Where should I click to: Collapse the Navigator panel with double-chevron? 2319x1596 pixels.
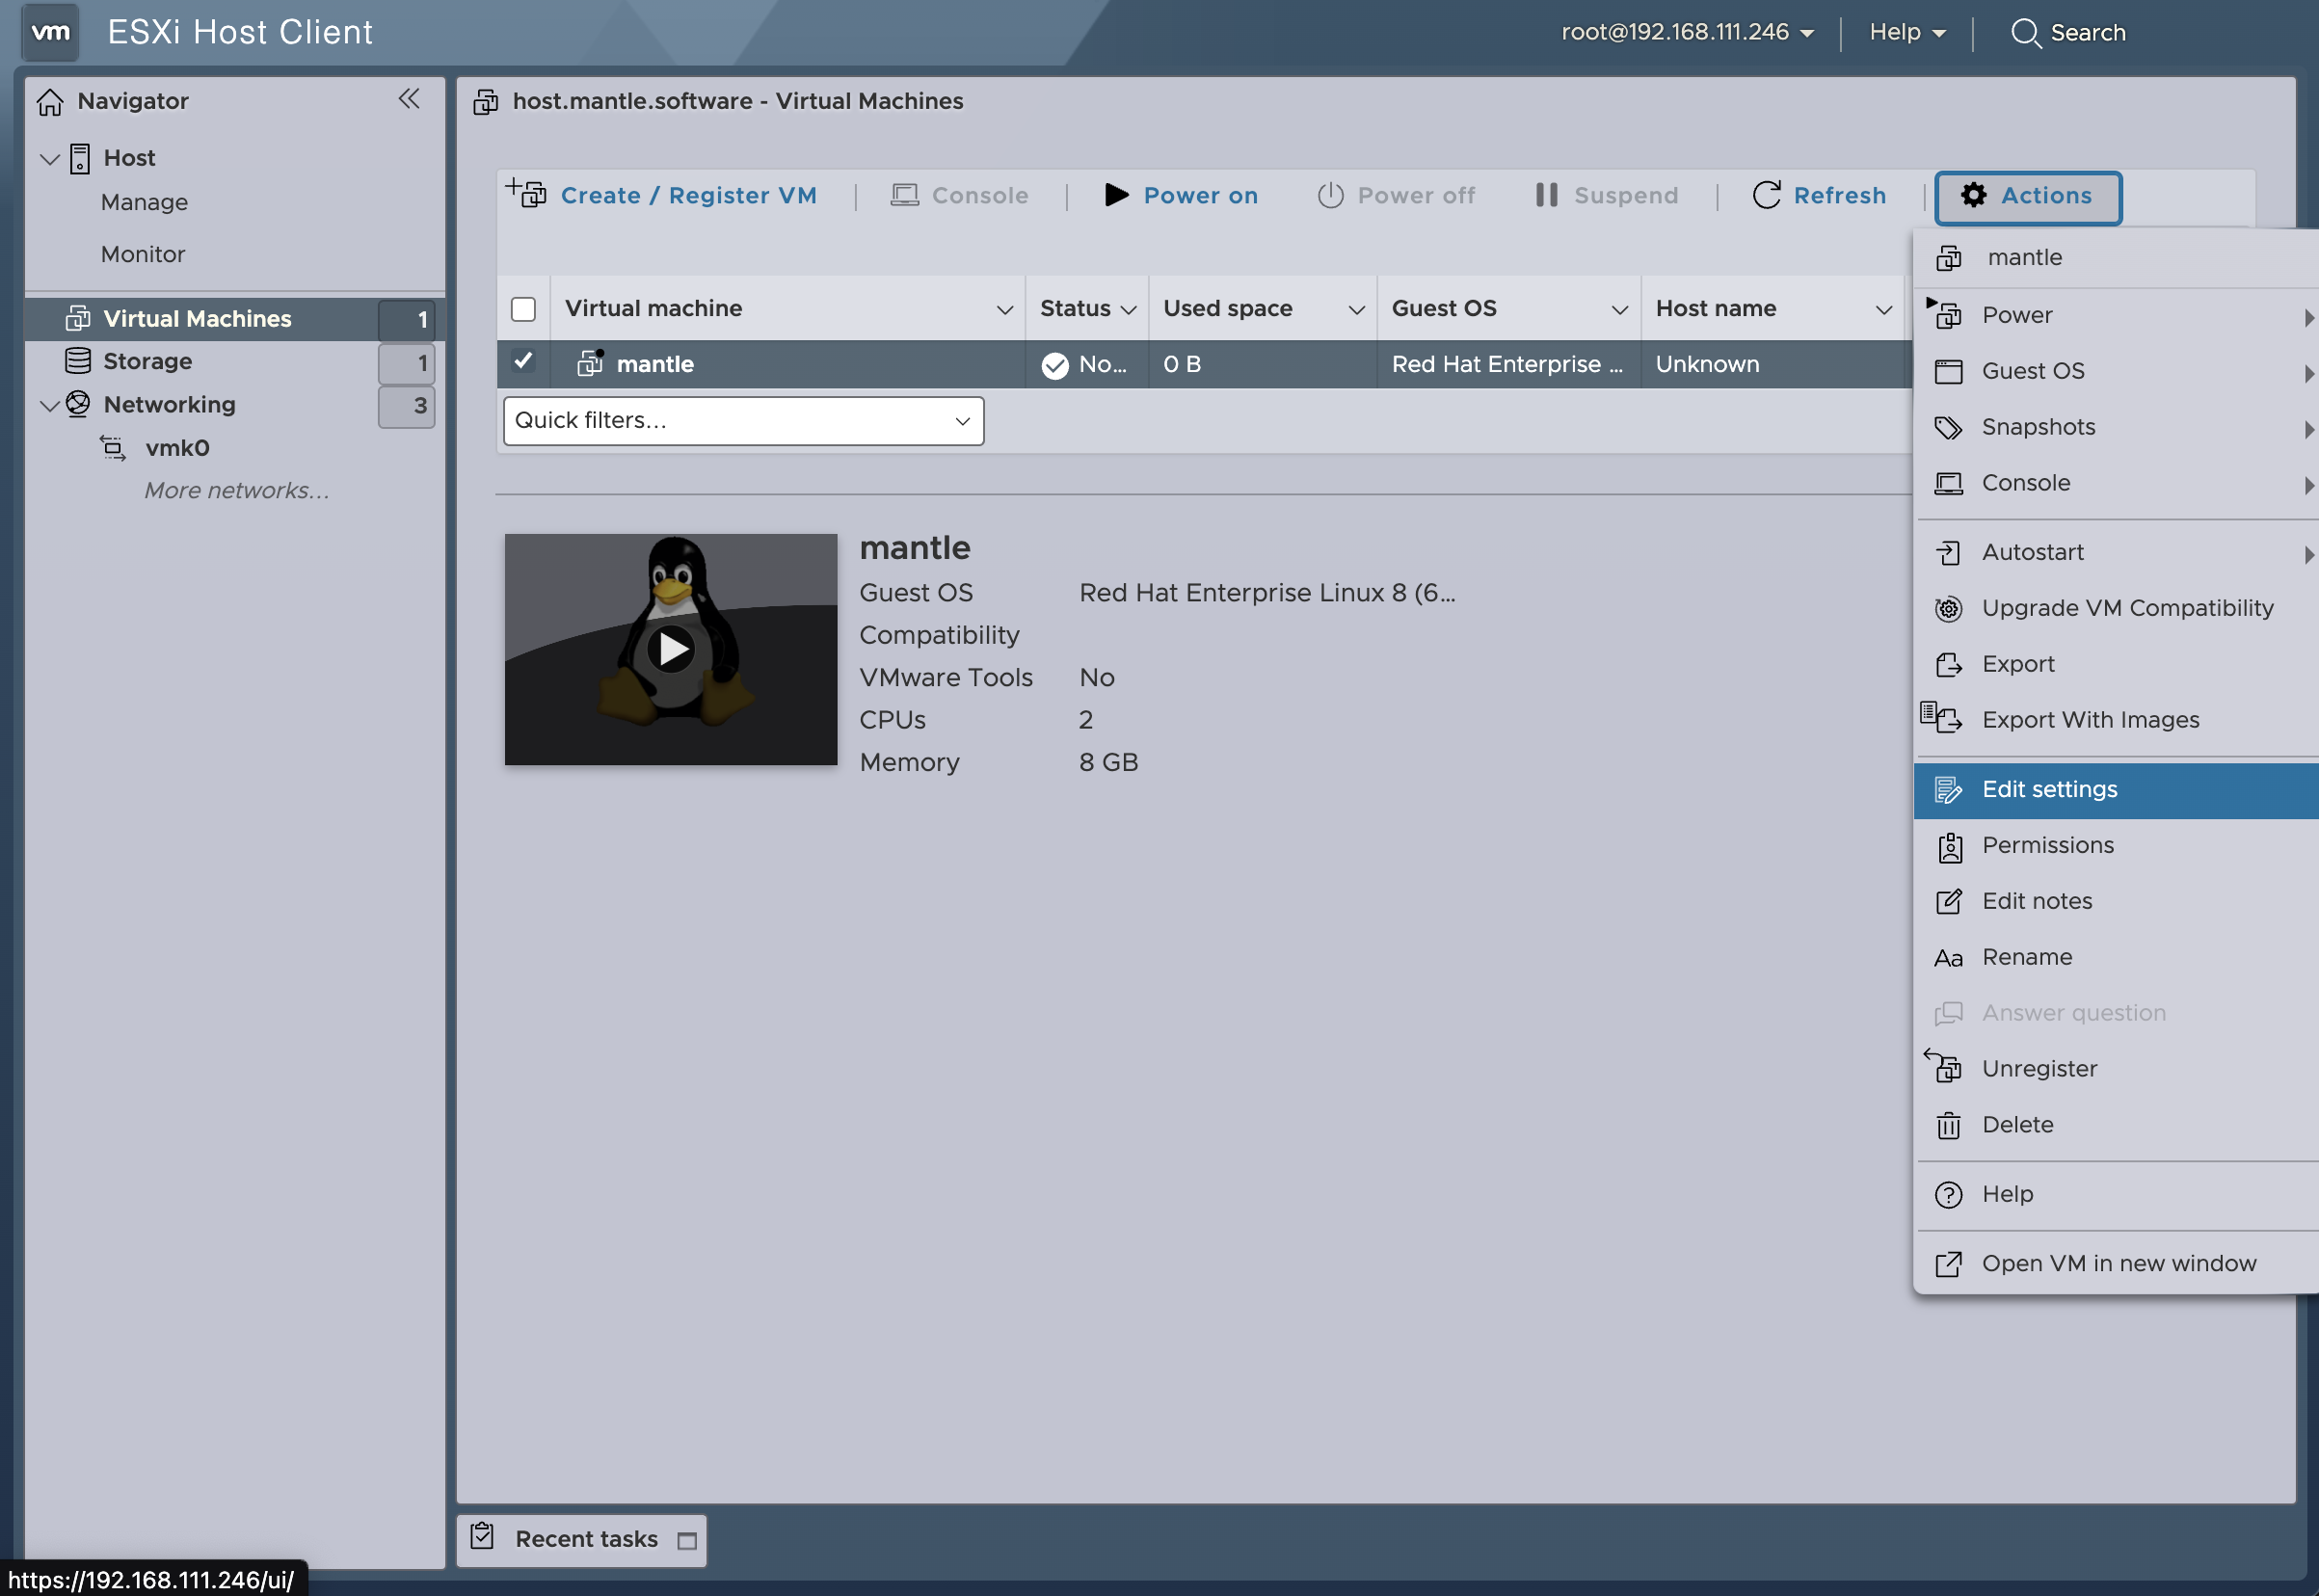(x=409, y=99)
